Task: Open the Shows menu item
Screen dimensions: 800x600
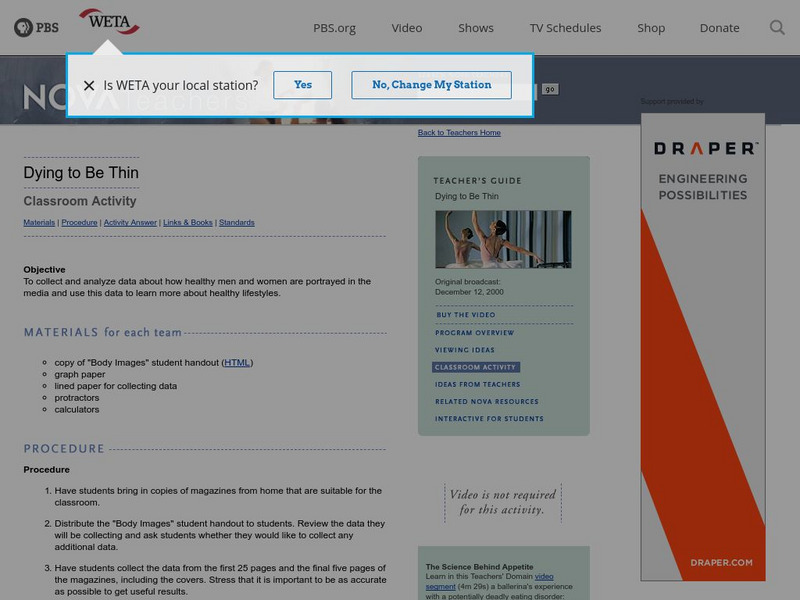Action: (x=476, y=28)
